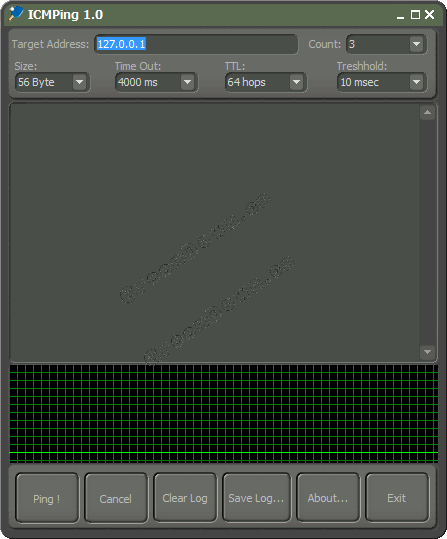447x539 pixels.
Task: Click the log scroll down arrow
Action: [427, 352]
